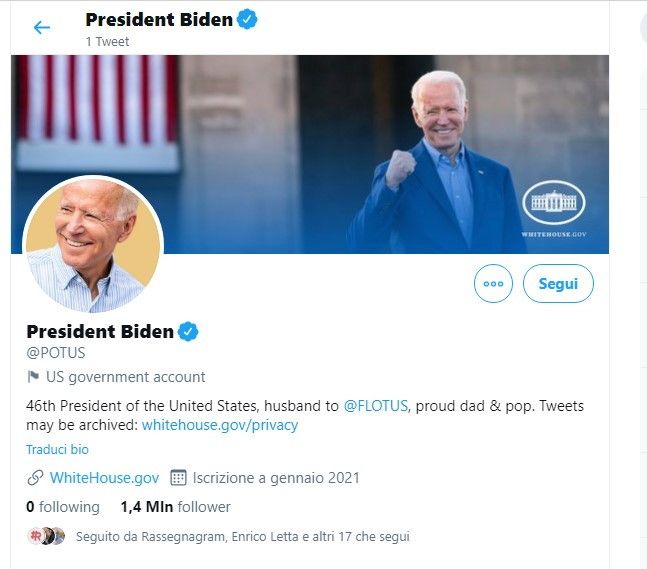View the 1,4 Mln follower list

point(175,507)
